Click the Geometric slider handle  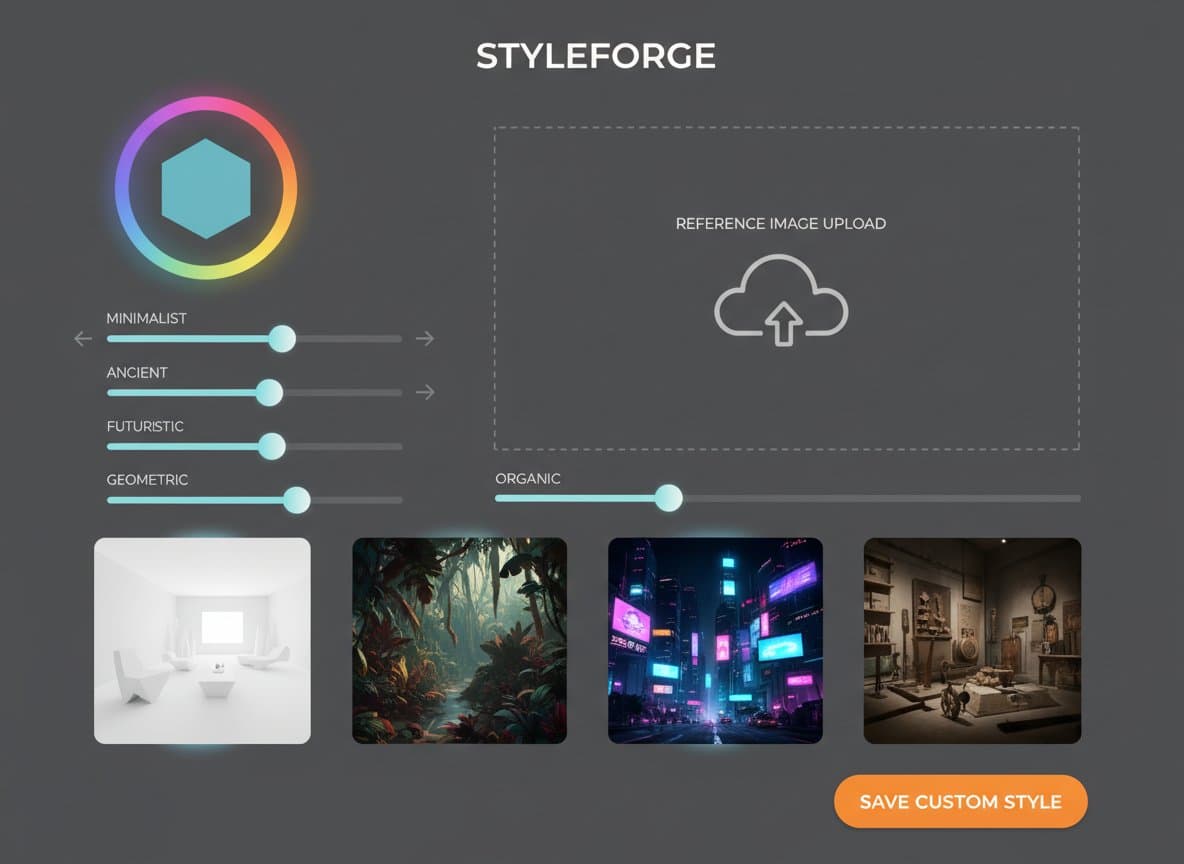[296, 500]
